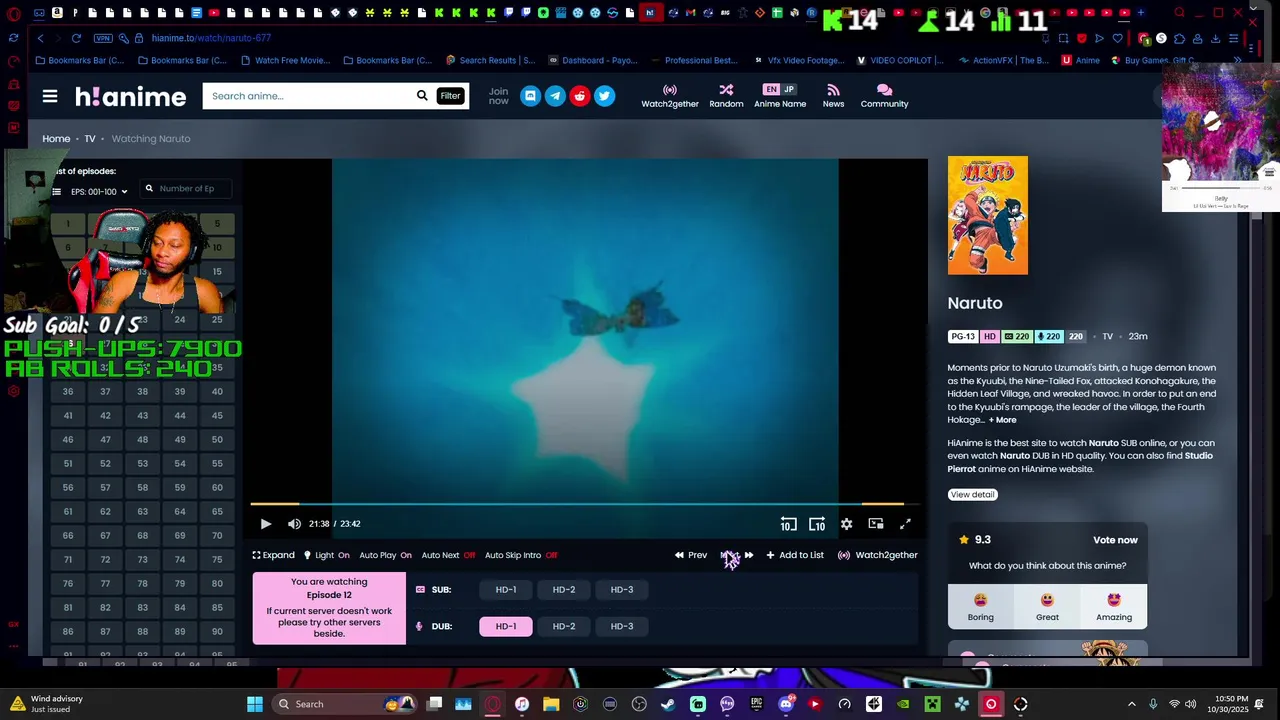
Task: Open Watch2gether from the header
Action: (x=670, y=96)
